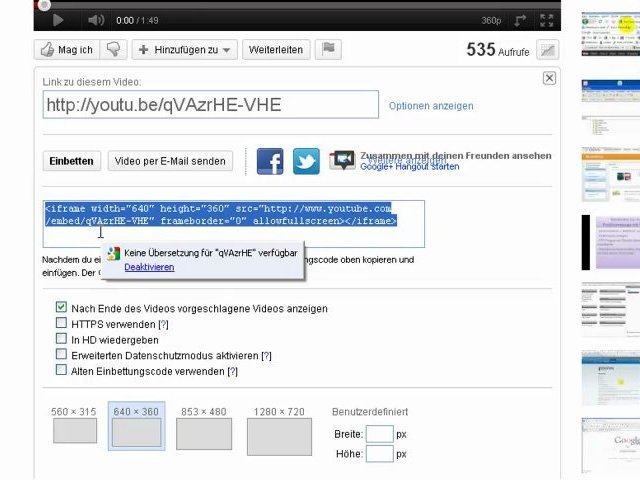Click the 'Deaktivieren' link in translation popup
Screen dimensions: 640x480
[149, 267]
